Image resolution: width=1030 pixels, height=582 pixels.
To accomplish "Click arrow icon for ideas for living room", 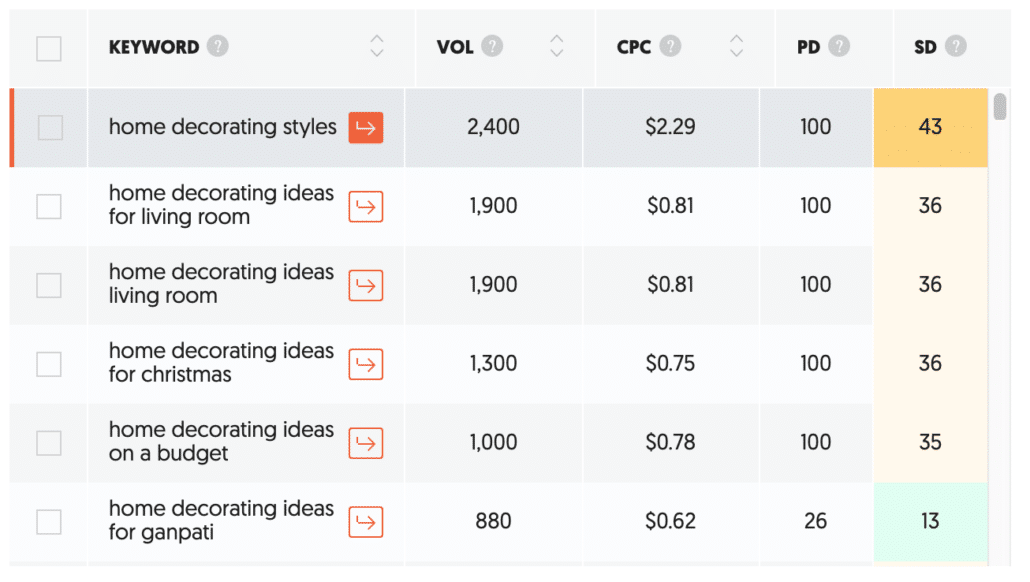I will 366,207.
